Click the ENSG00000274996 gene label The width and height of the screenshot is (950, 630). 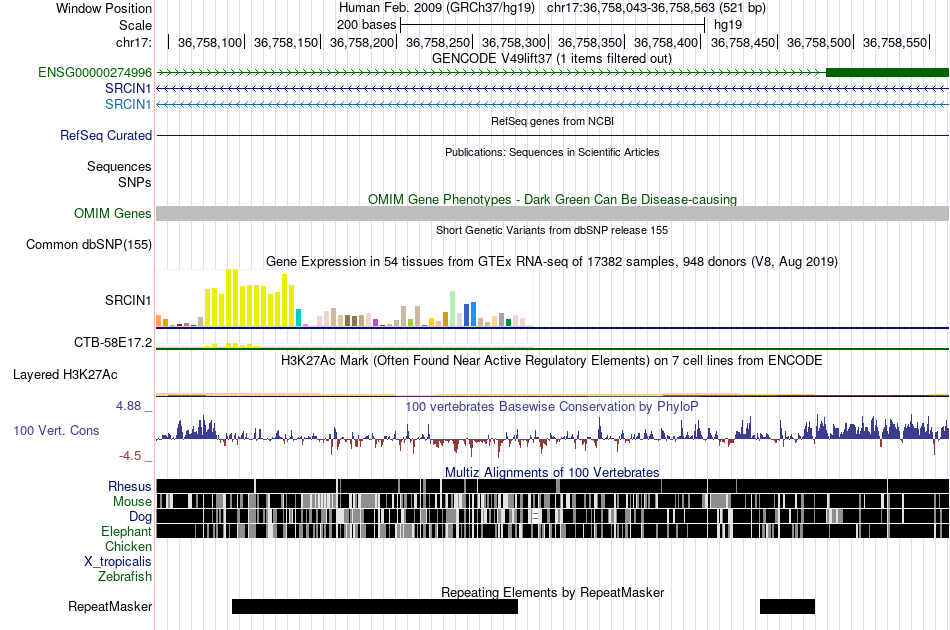pos(95,73)
